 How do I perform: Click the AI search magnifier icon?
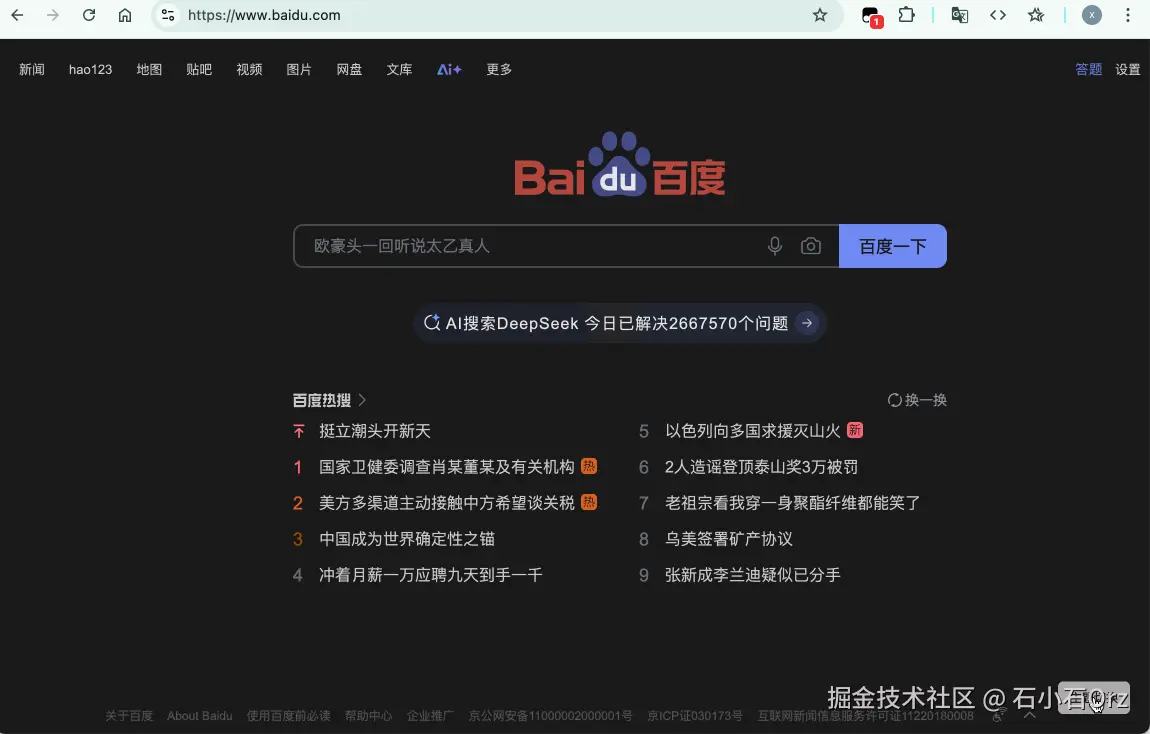(x=432, y=322)
